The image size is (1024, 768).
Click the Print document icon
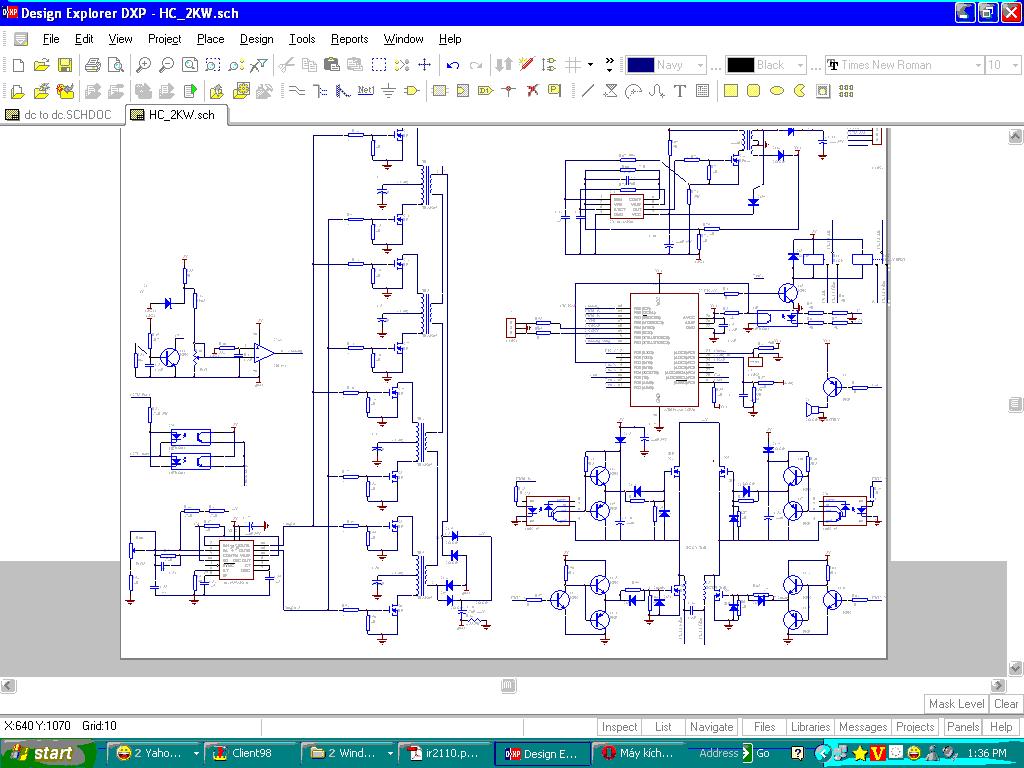[93, 65]
